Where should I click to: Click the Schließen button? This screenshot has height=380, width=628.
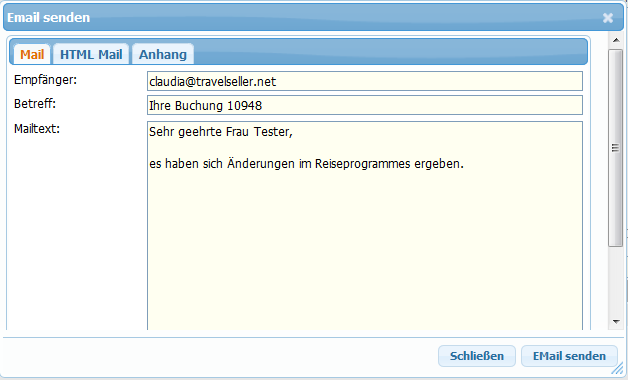coord(477,356)
